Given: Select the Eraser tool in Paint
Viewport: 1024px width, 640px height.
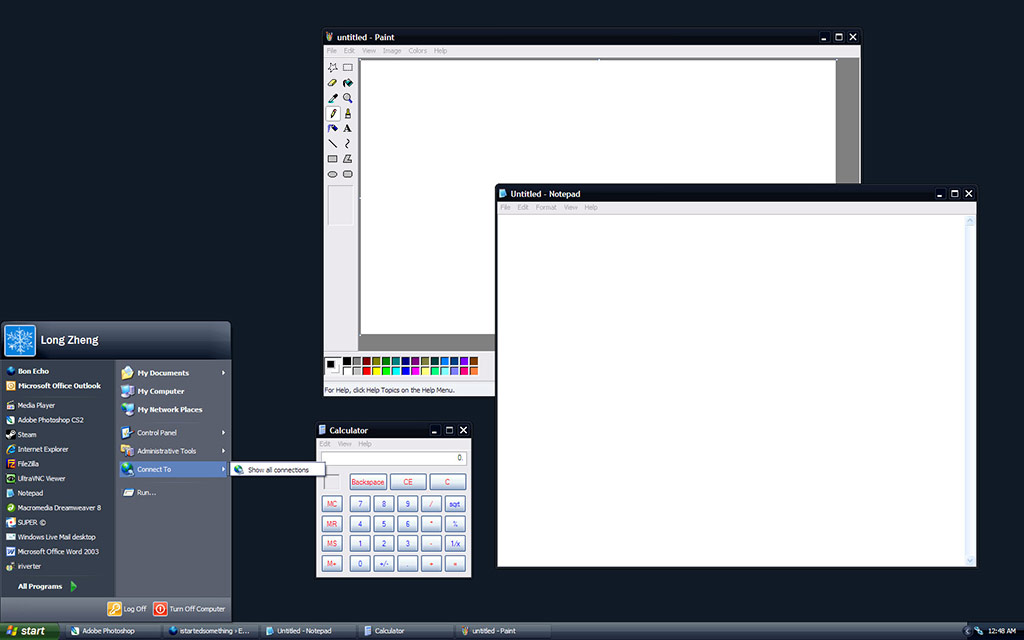Looking at the screenshot, I should pos(332,83).
